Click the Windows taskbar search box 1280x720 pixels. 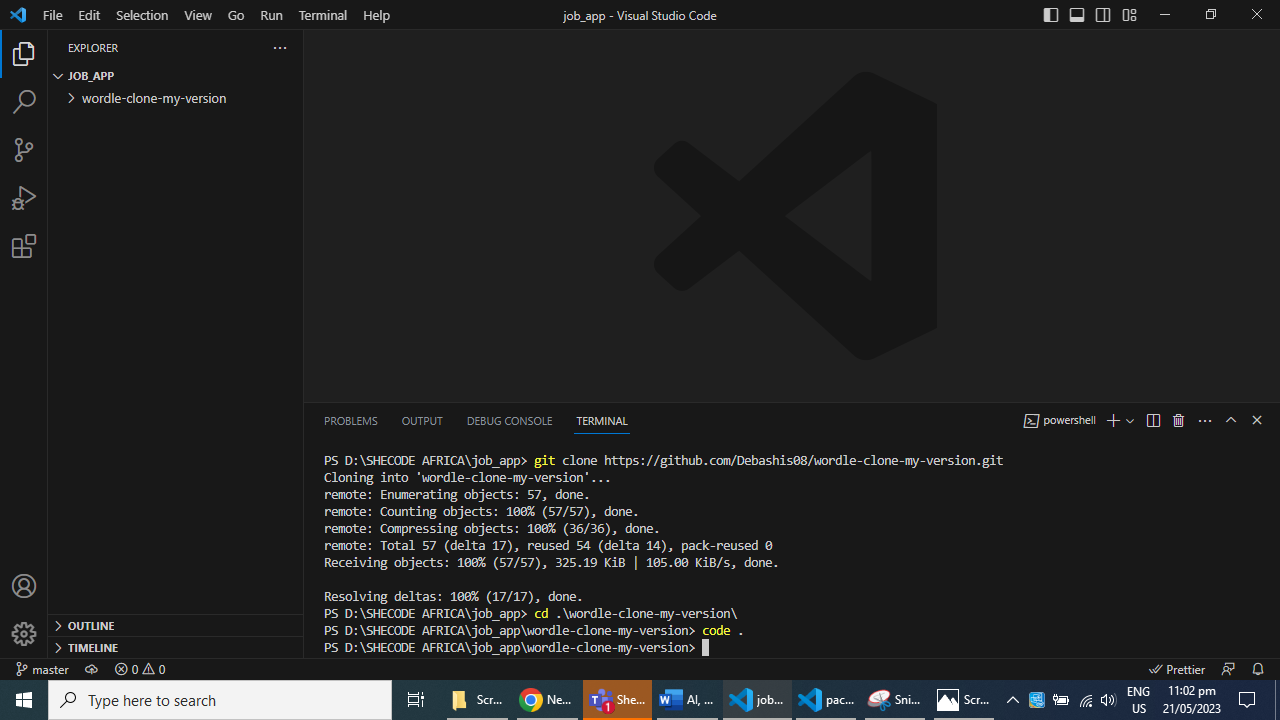[x=220, y=700]
